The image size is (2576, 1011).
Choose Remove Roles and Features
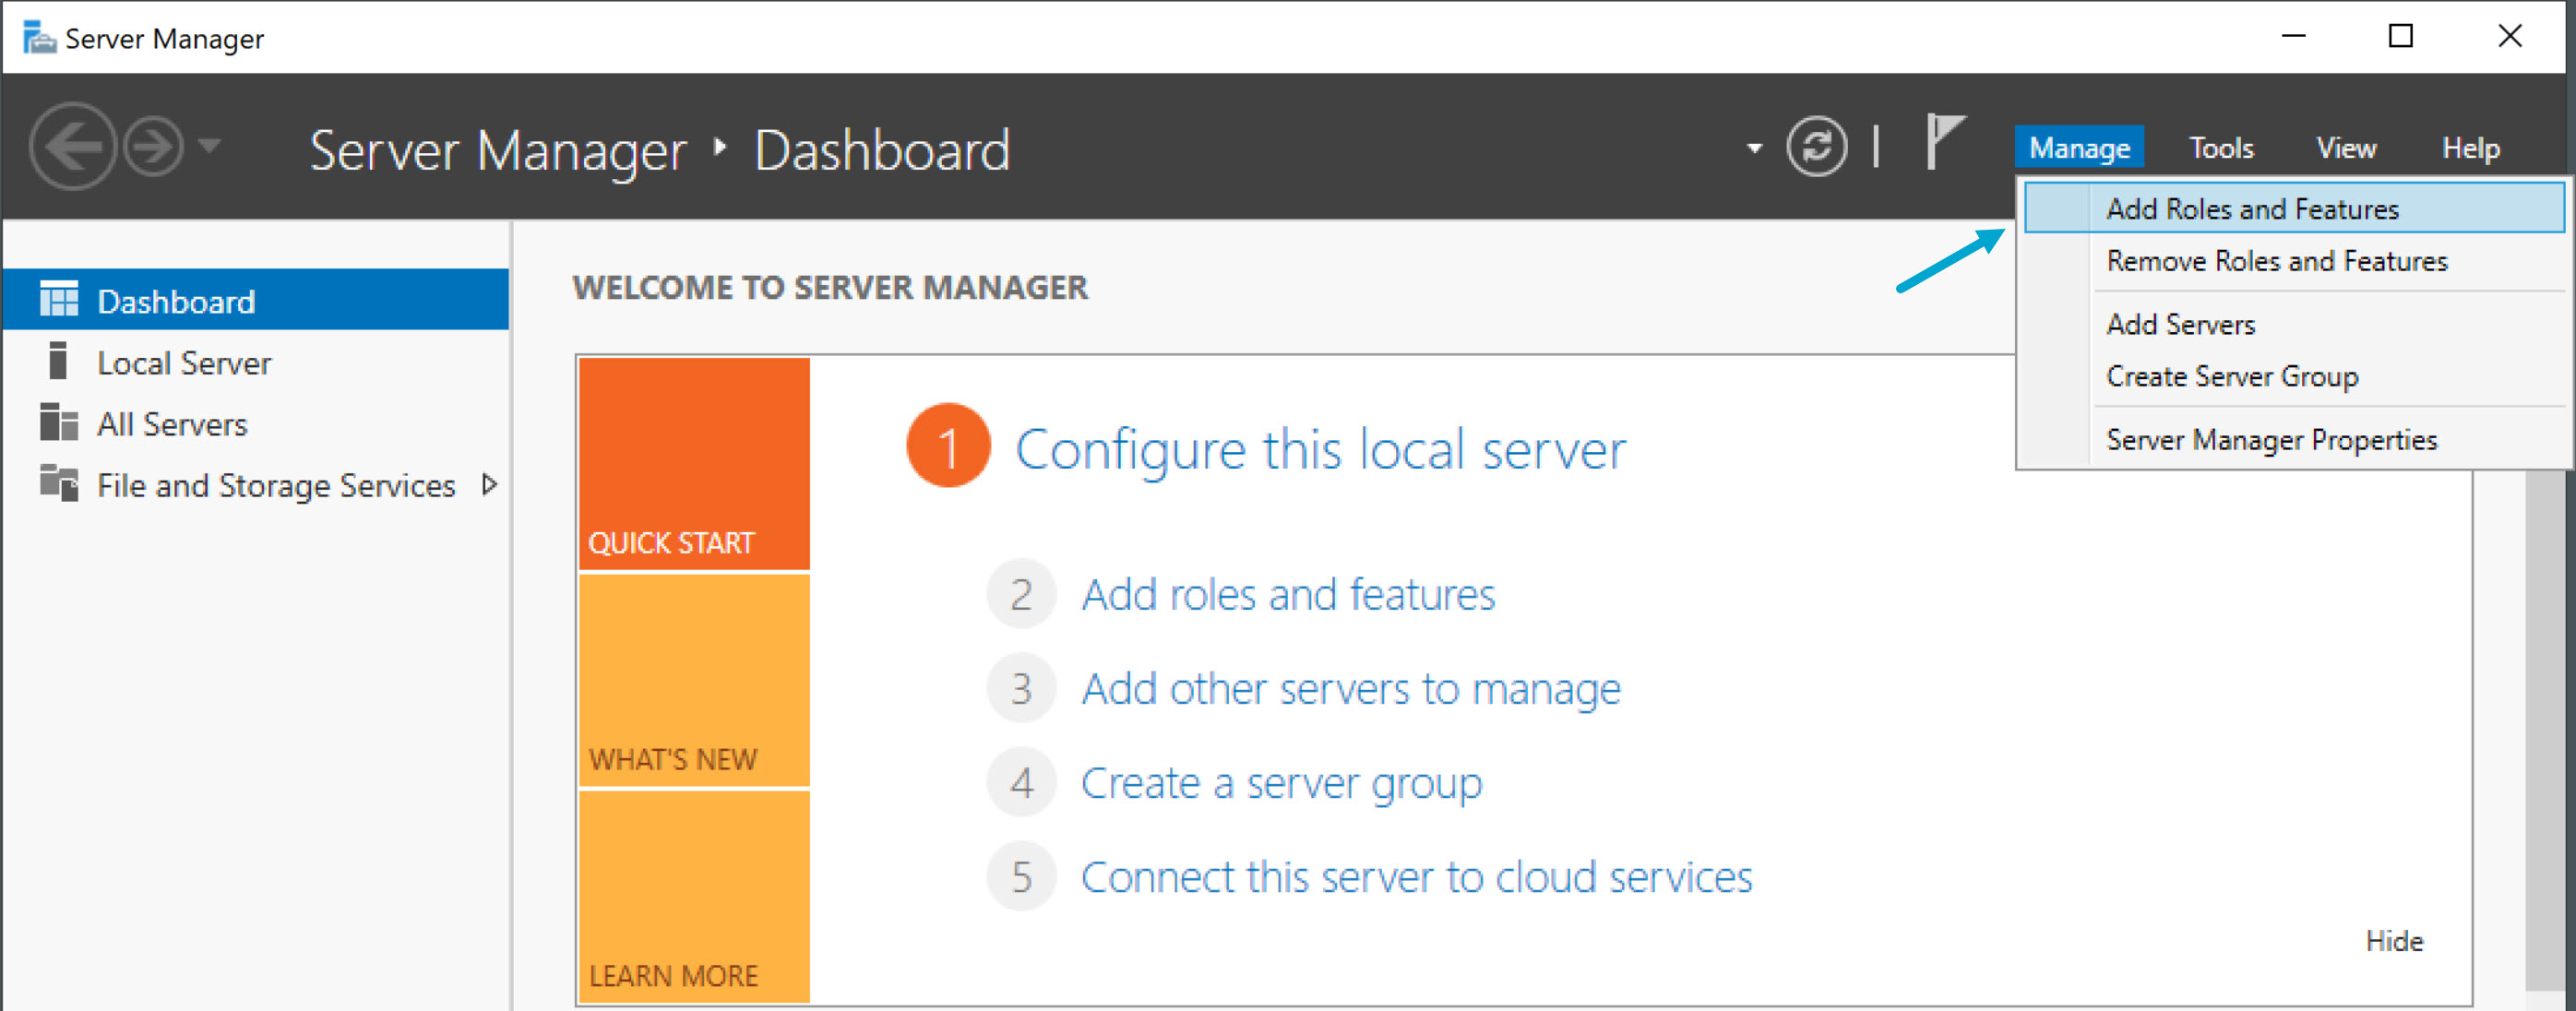[x=2276, y=261]
